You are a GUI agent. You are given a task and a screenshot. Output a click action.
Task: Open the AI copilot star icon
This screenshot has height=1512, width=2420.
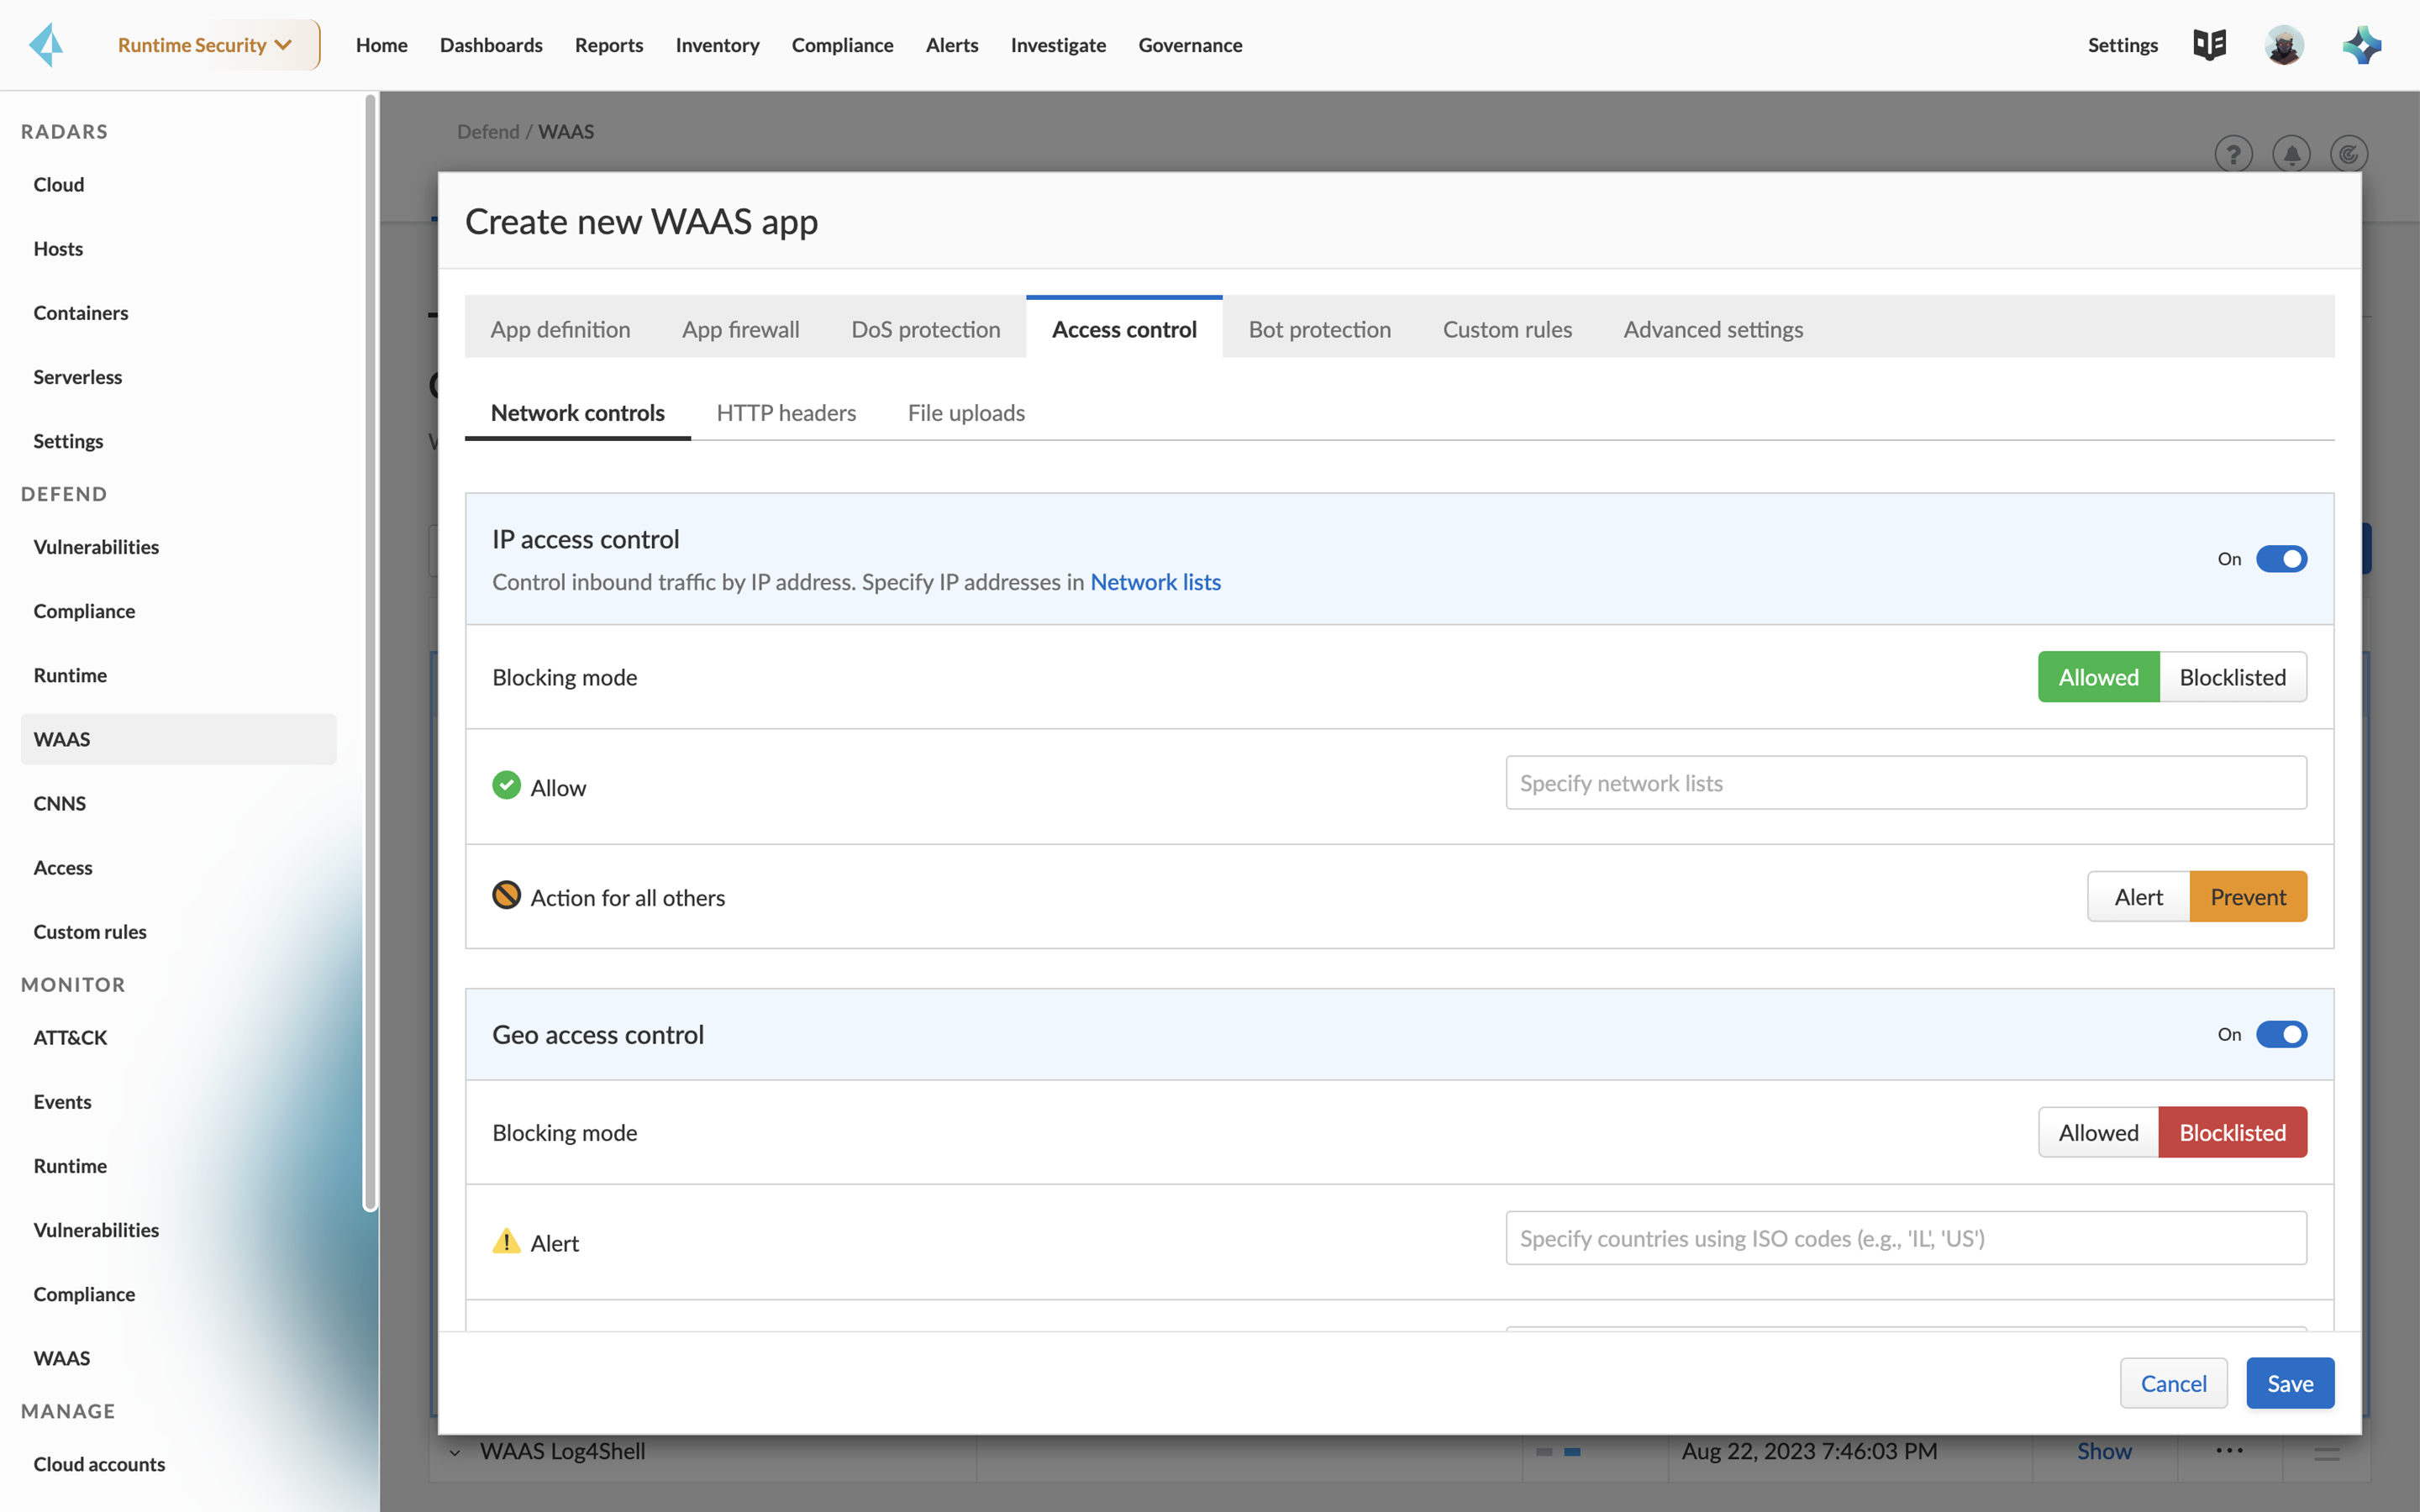2362,45
